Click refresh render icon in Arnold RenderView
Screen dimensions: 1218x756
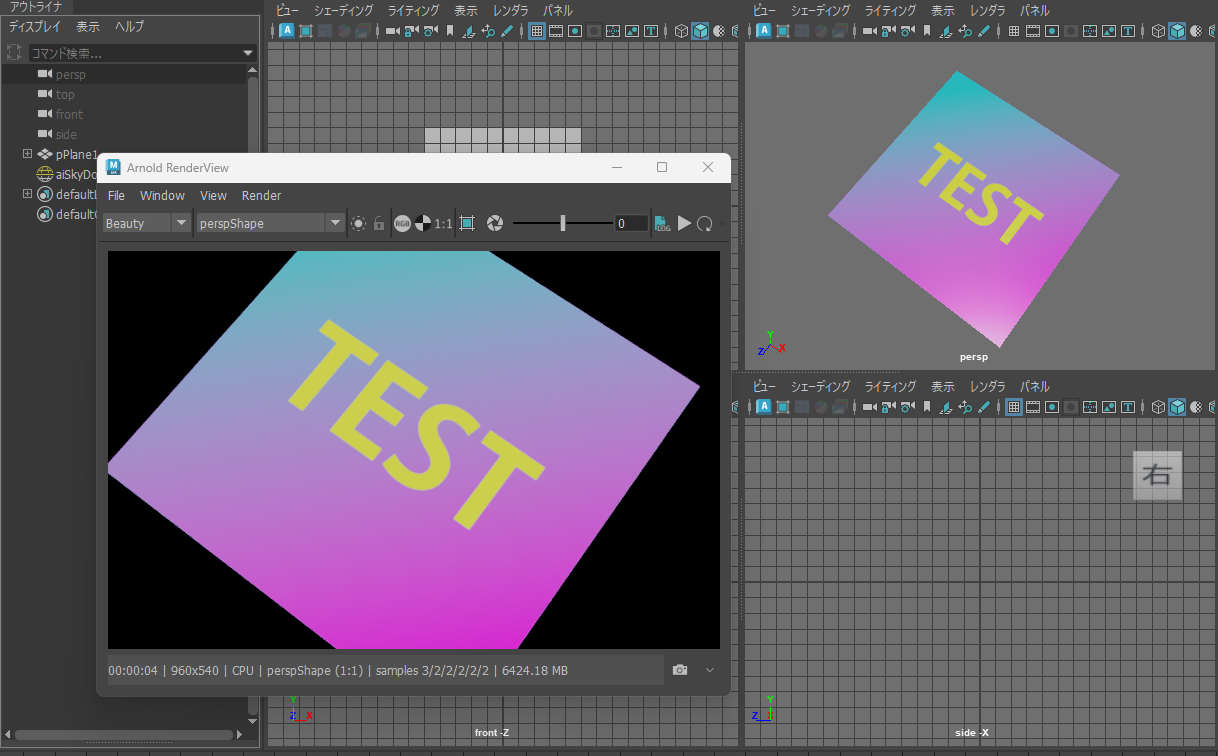pyautogui.click(x=705, y=223)
